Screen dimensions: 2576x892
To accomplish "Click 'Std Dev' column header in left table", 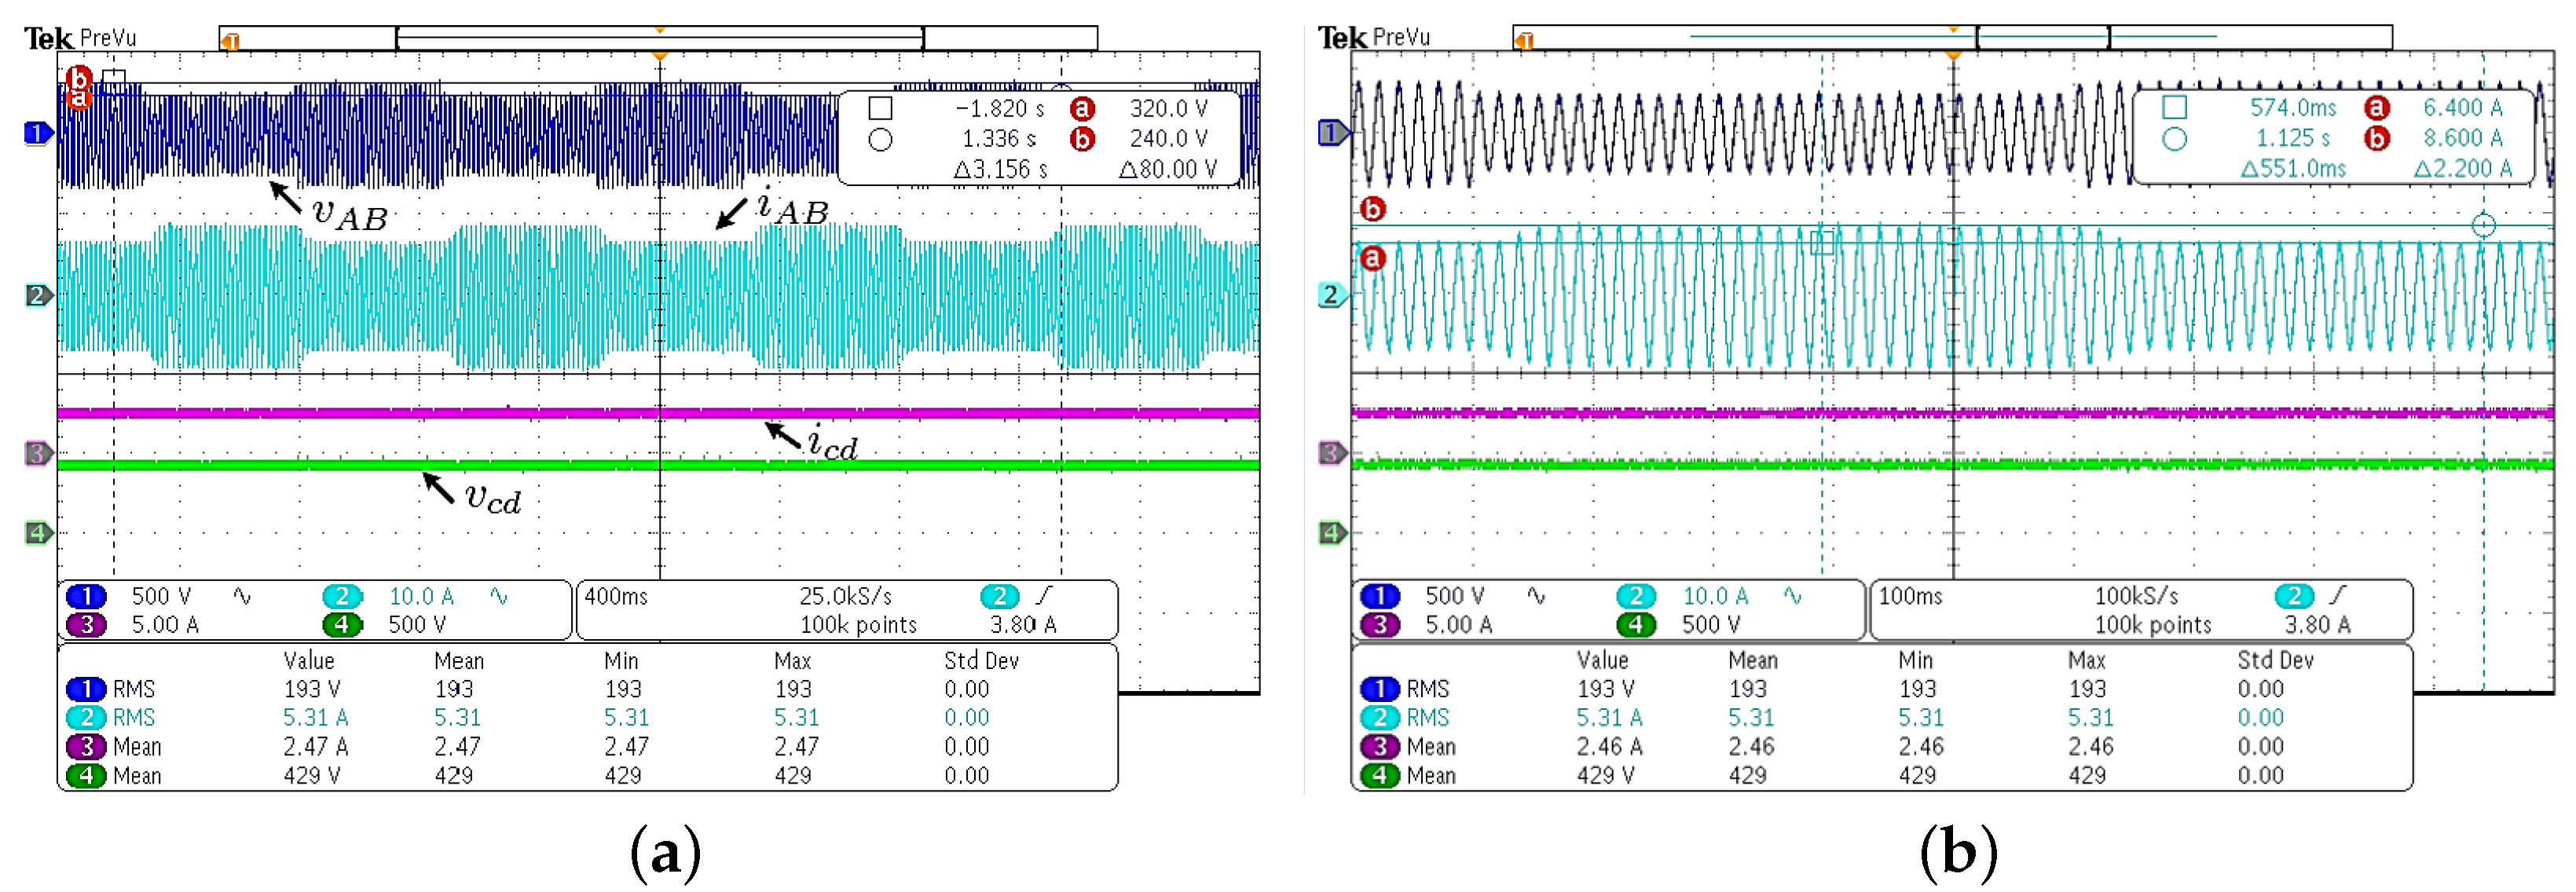I will (981, 660).
